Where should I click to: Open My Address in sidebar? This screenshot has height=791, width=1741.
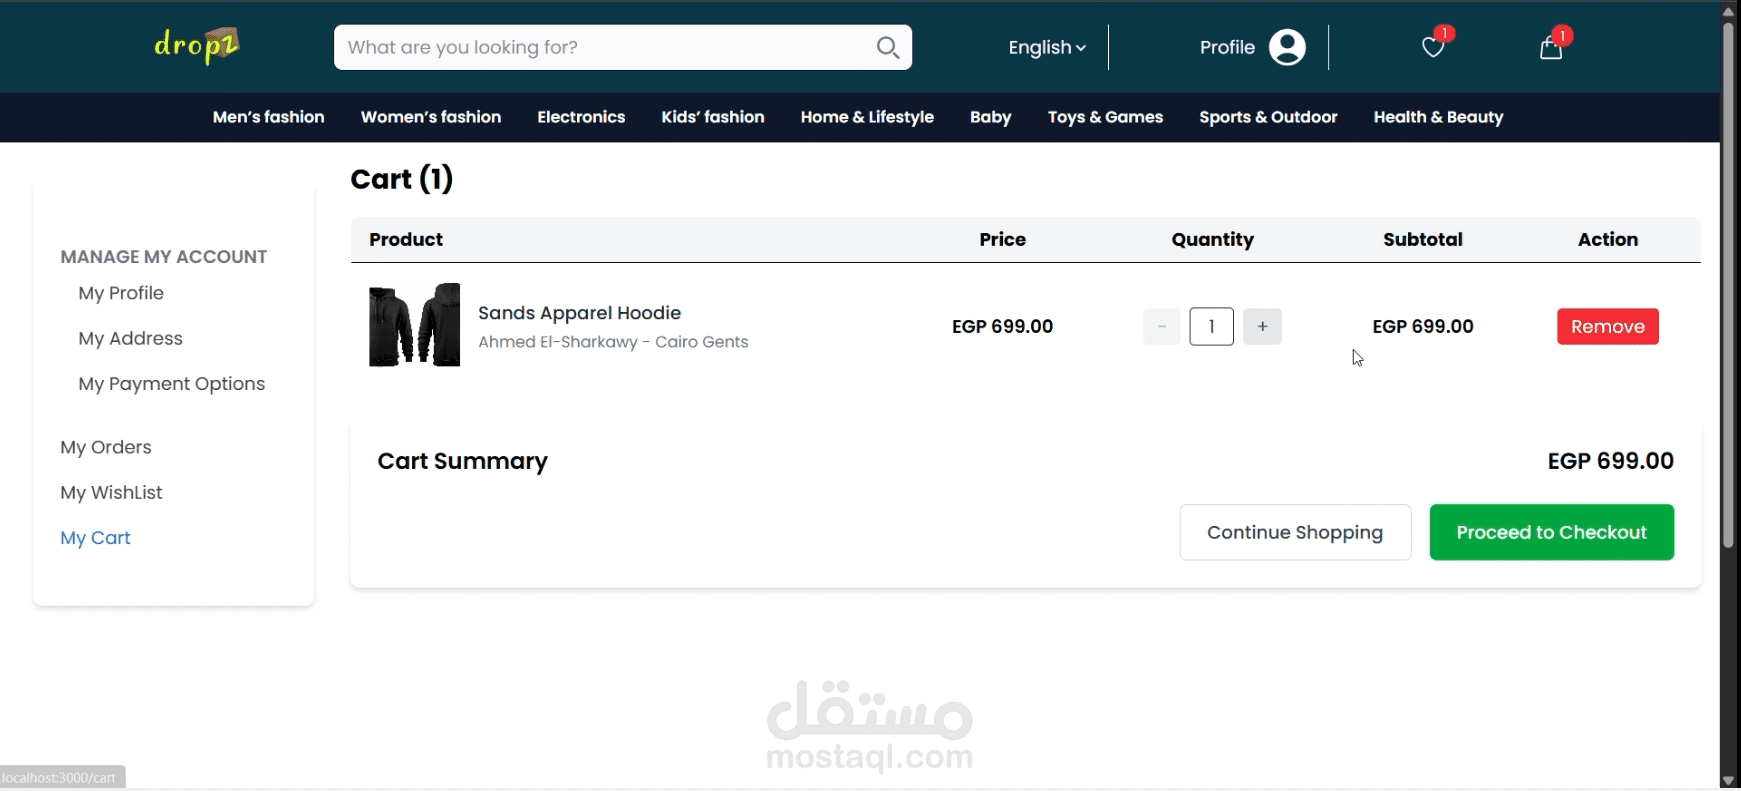point(130,338)
